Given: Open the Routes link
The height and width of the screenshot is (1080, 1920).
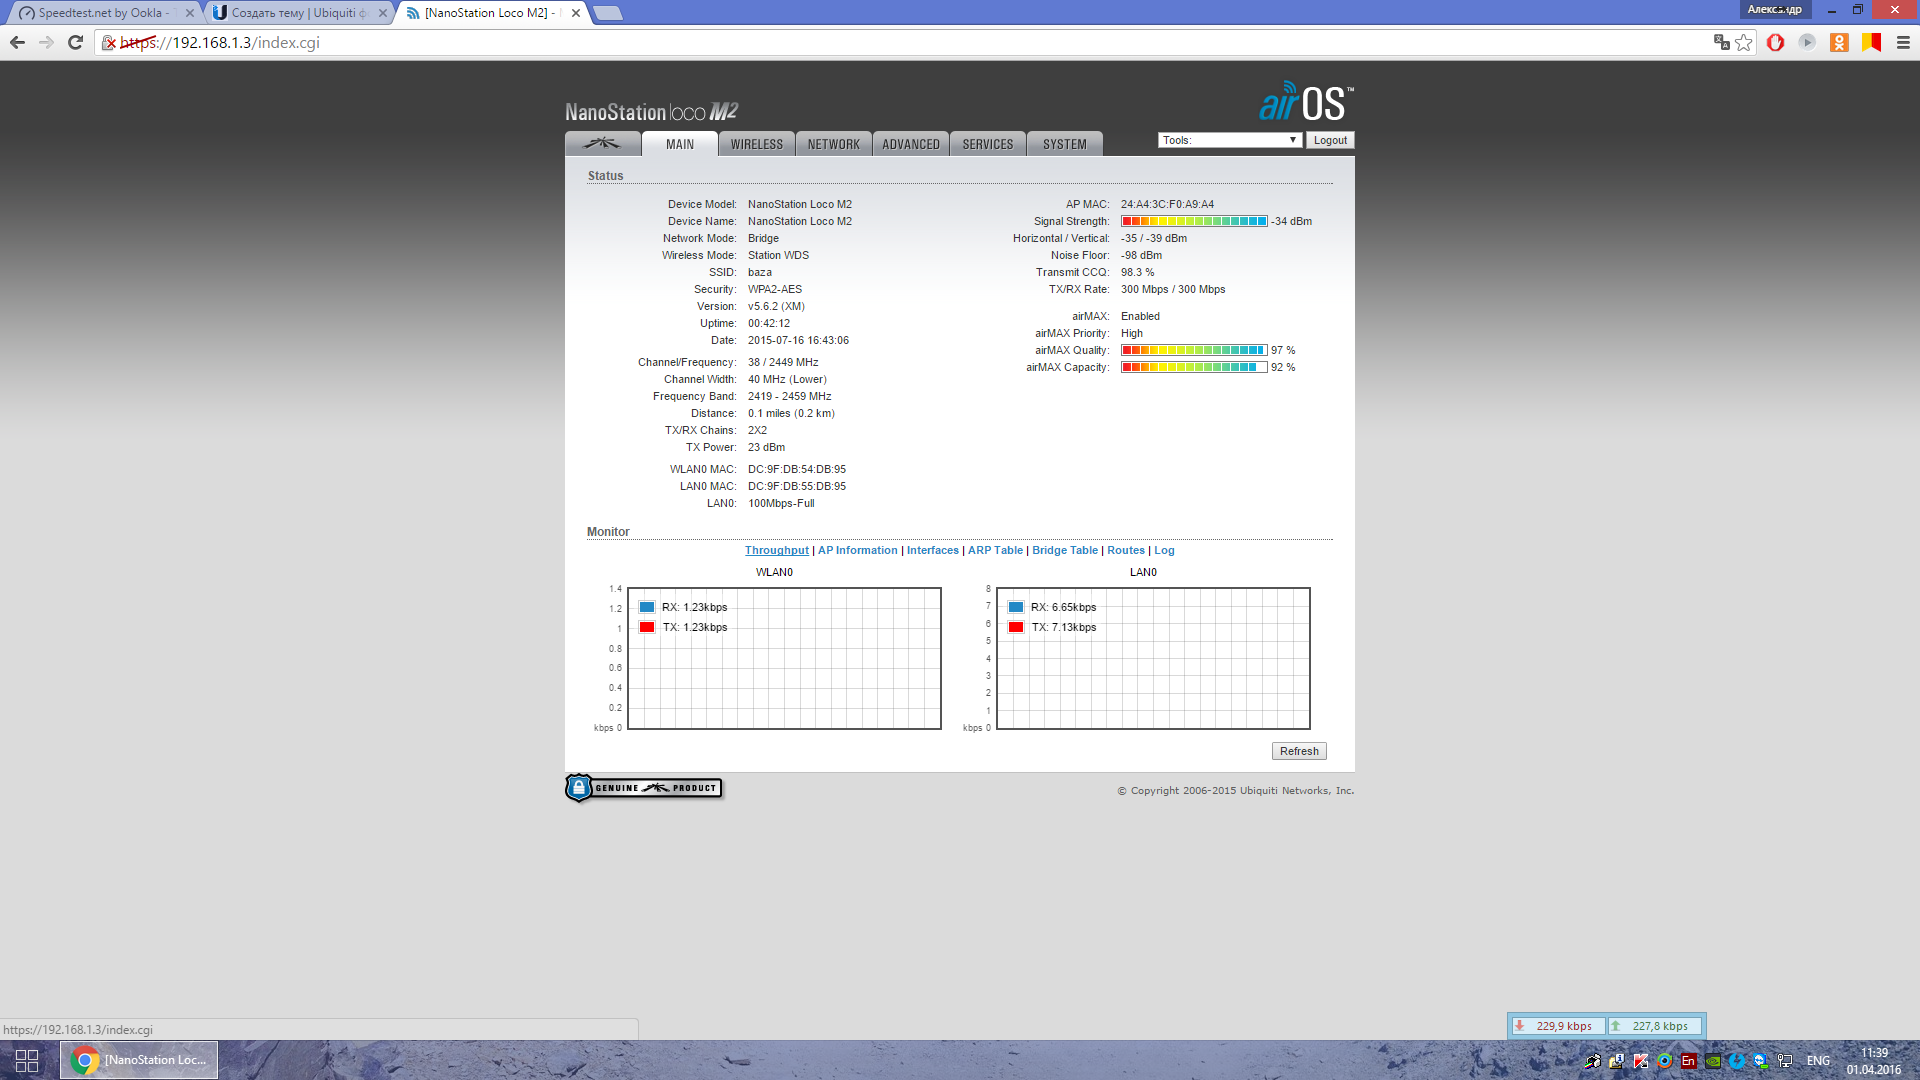Looking at the screenshot, I should tap(1126, 550).
